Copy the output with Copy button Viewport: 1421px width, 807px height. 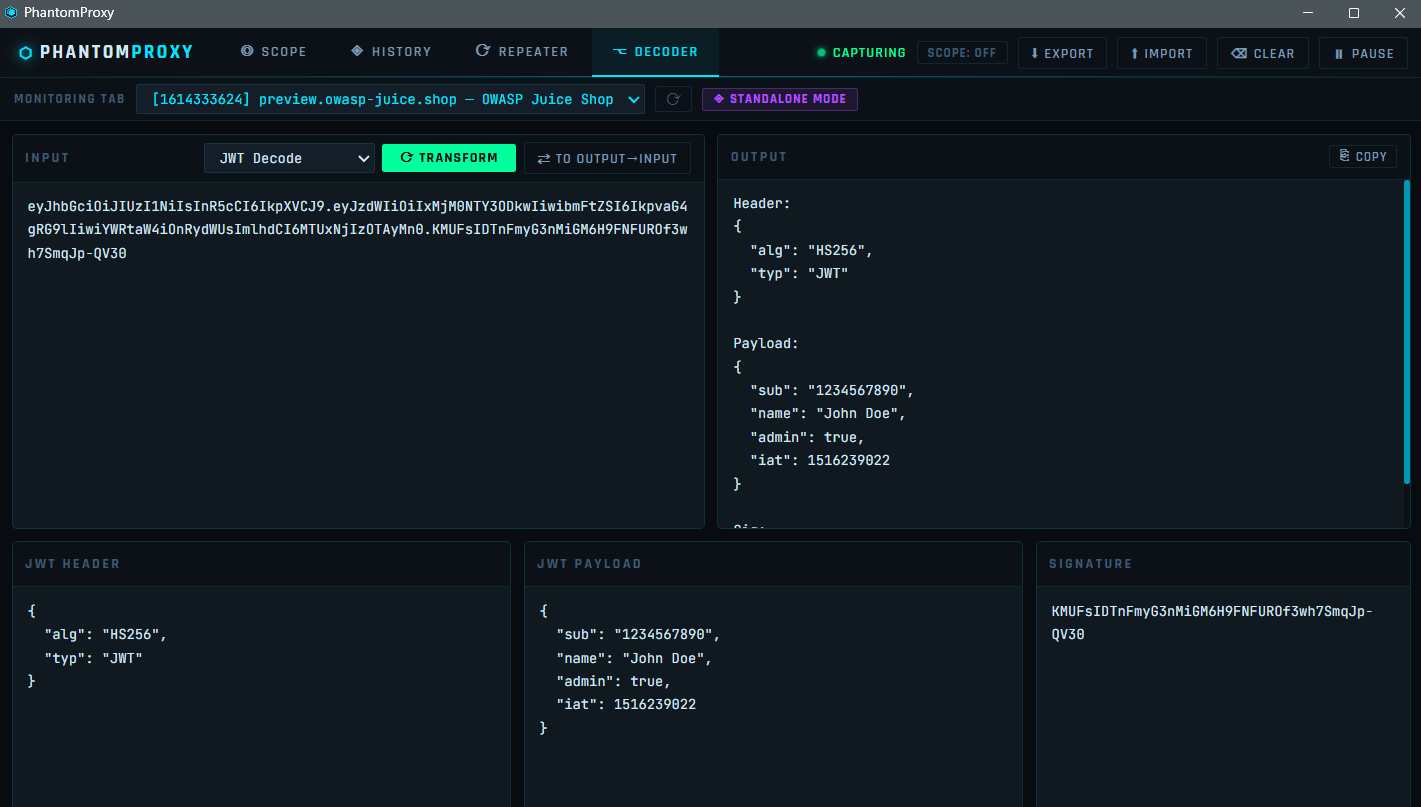(x=1363, y=156)
